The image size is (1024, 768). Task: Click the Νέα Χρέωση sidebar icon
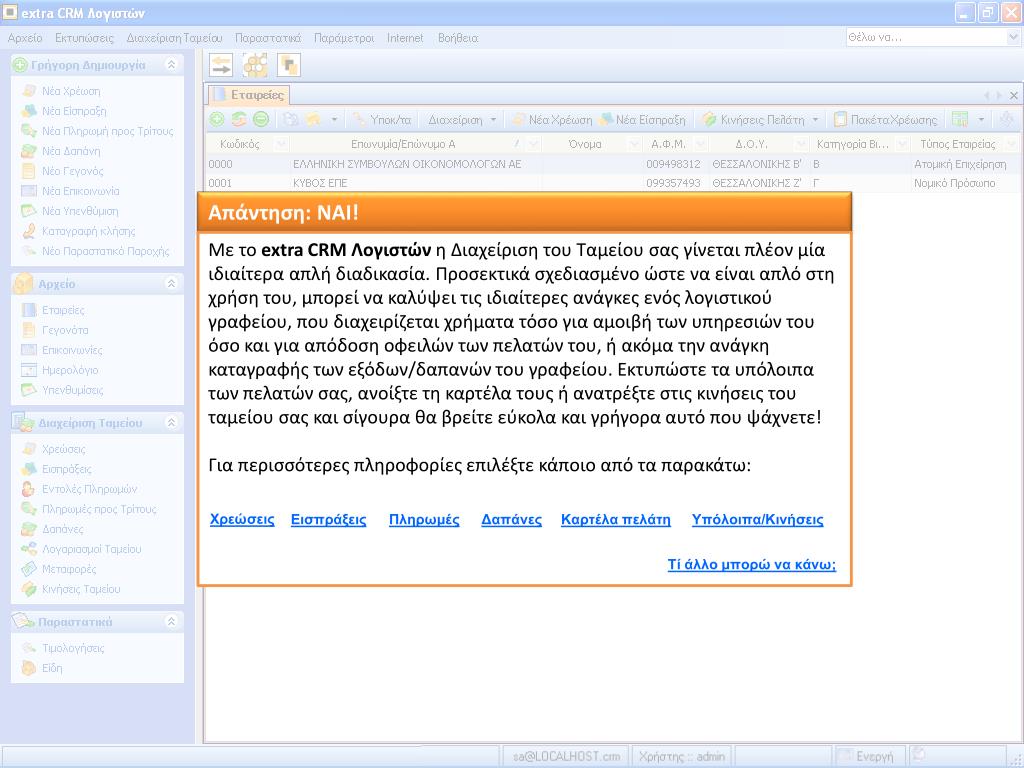coord(29,91)
